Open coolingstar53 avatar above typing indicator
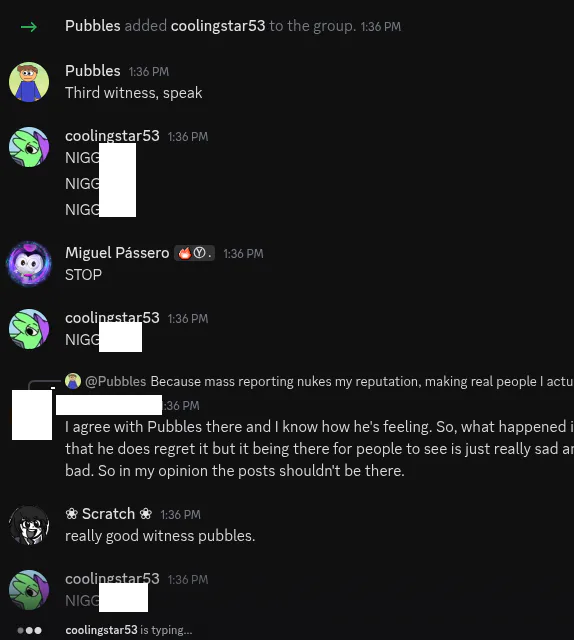Screen dimensions: 574x640 pyautogui.click(x=29, y=590)
